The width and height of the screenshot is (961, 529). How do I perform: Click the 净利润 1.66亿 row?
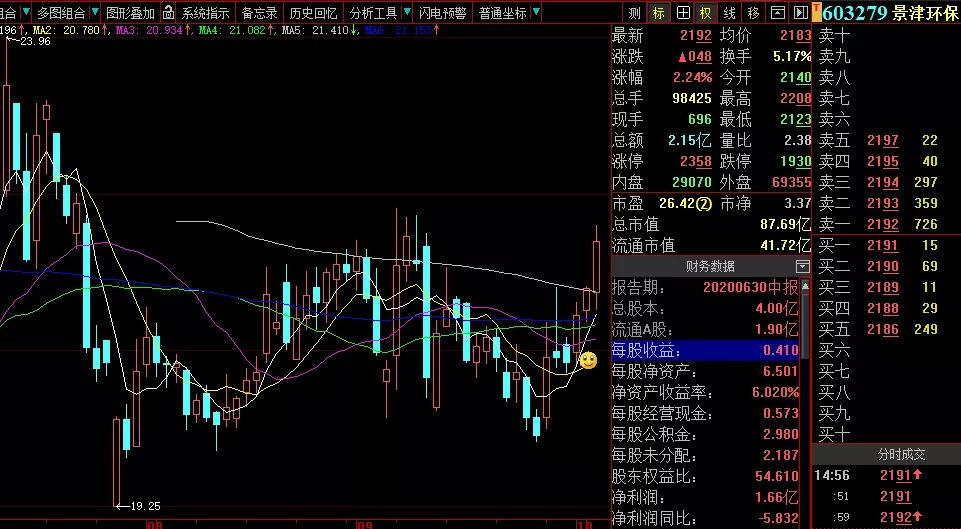(705, 497)
